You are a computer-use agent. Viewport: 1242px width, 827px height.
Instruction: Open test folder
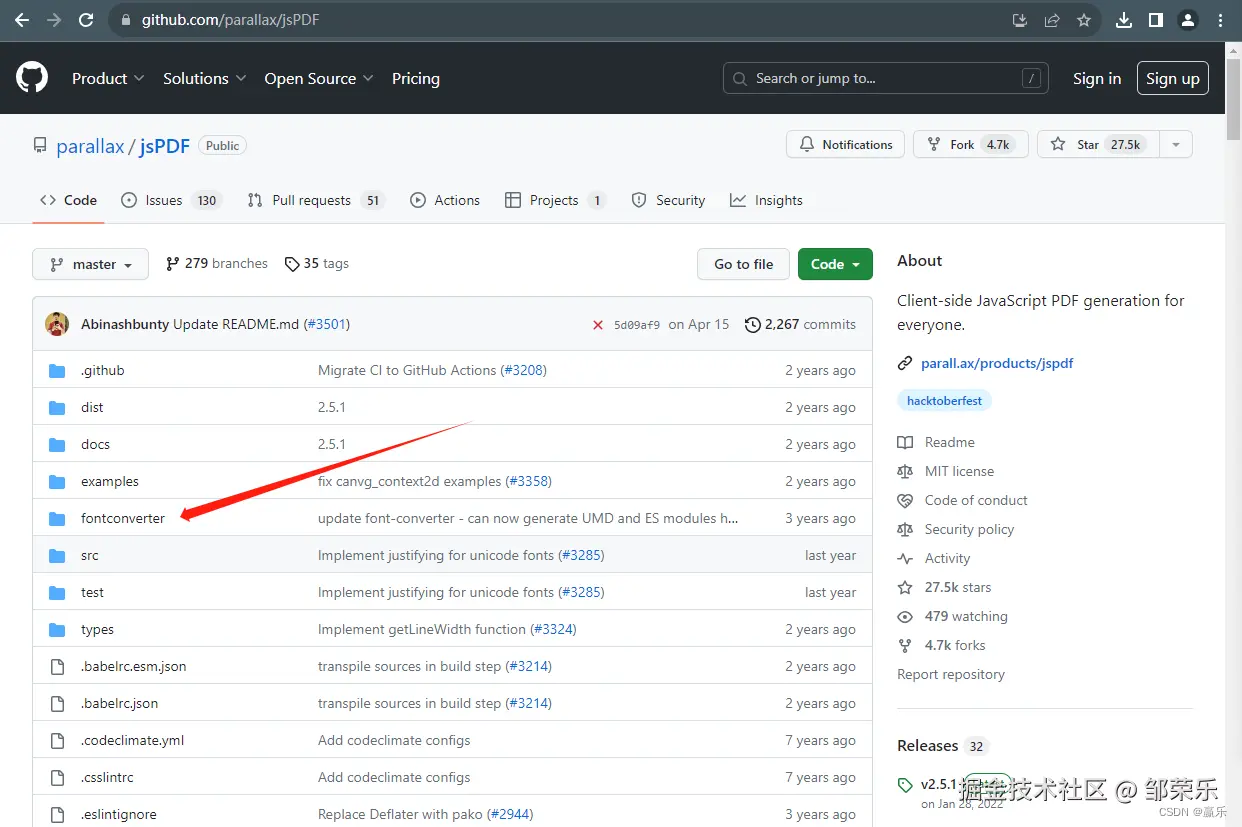(x=92, y=592)
